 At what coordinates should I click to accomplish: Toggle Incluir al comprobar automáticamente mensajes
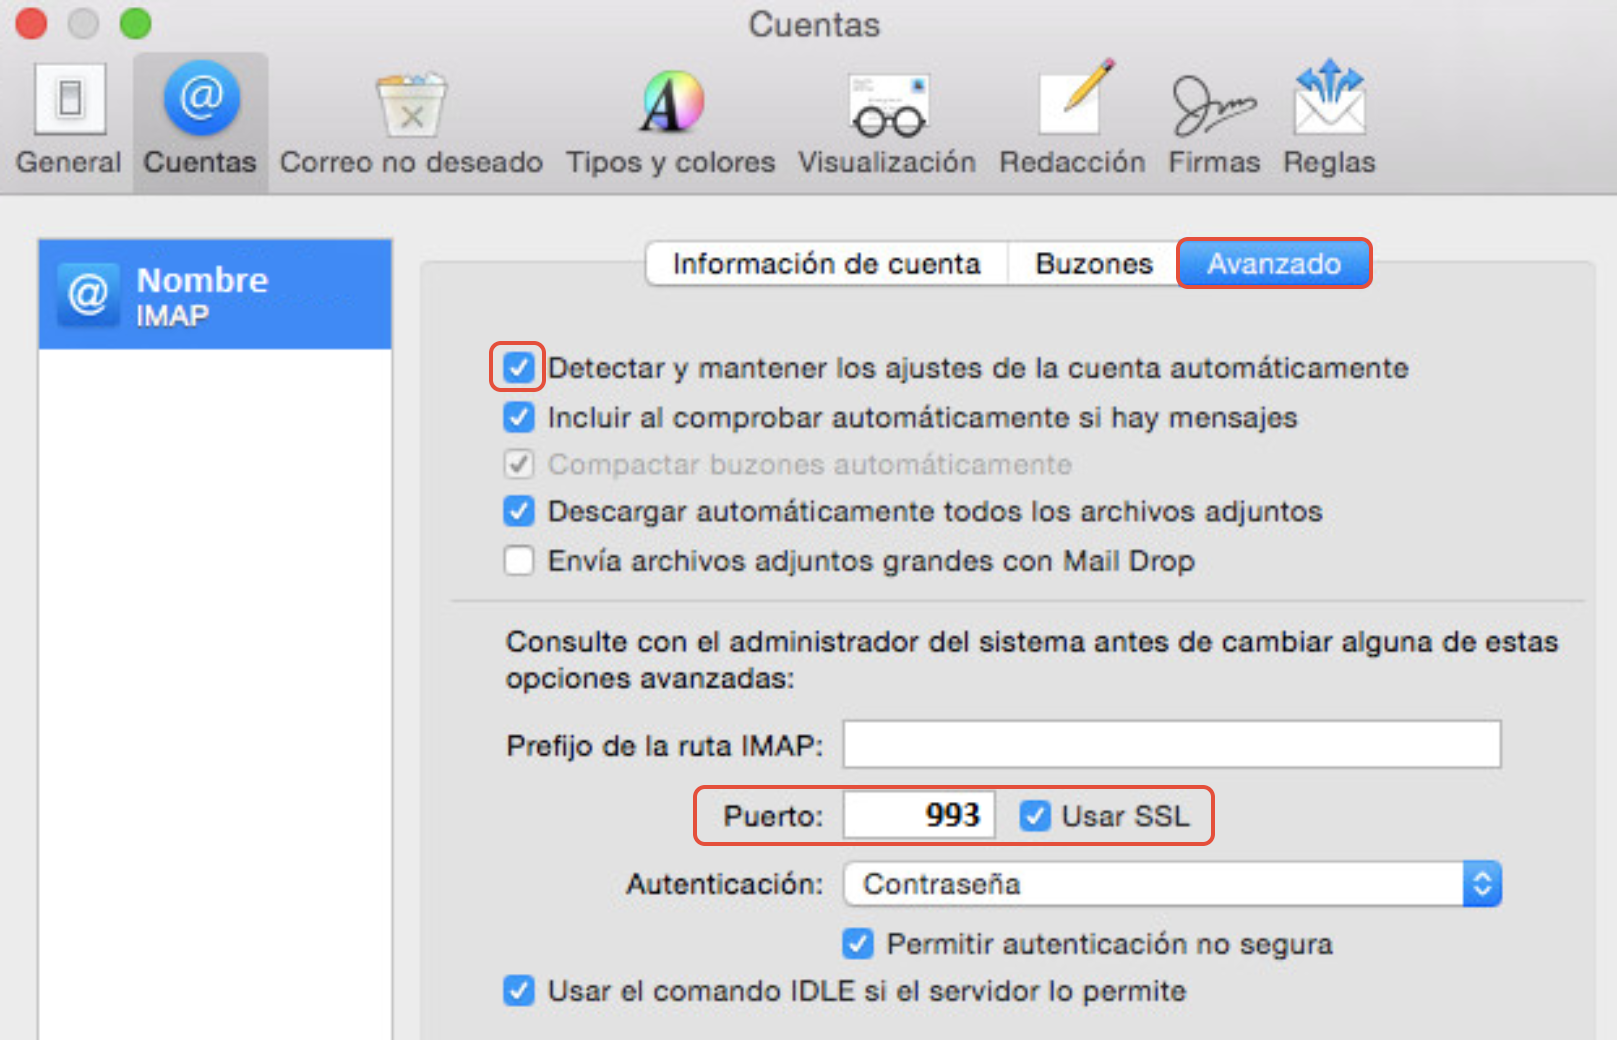coord(519,417)
